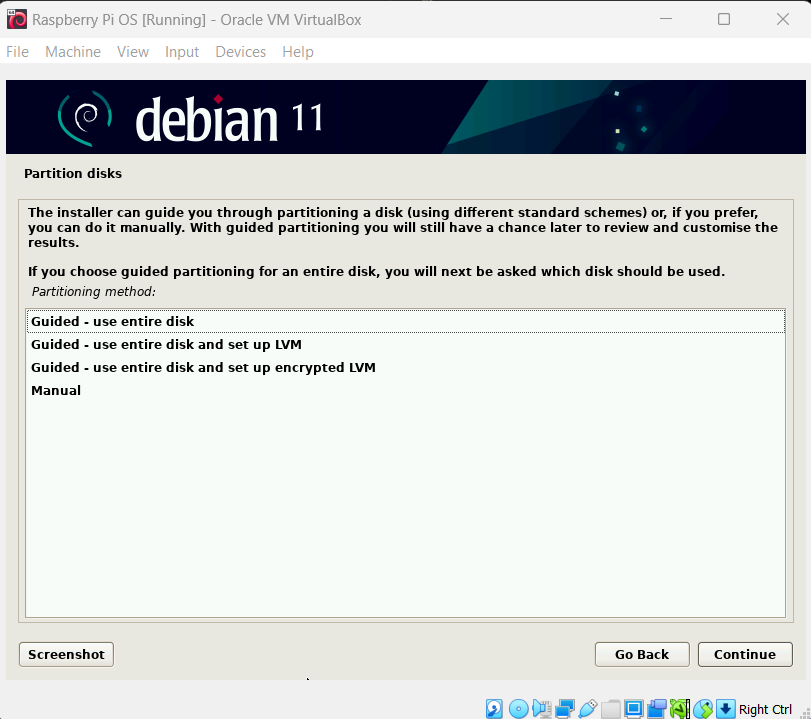Select "Guided - use entire disk" option
The width and height of the screenshot is (811, 719).
coord(112,322)
